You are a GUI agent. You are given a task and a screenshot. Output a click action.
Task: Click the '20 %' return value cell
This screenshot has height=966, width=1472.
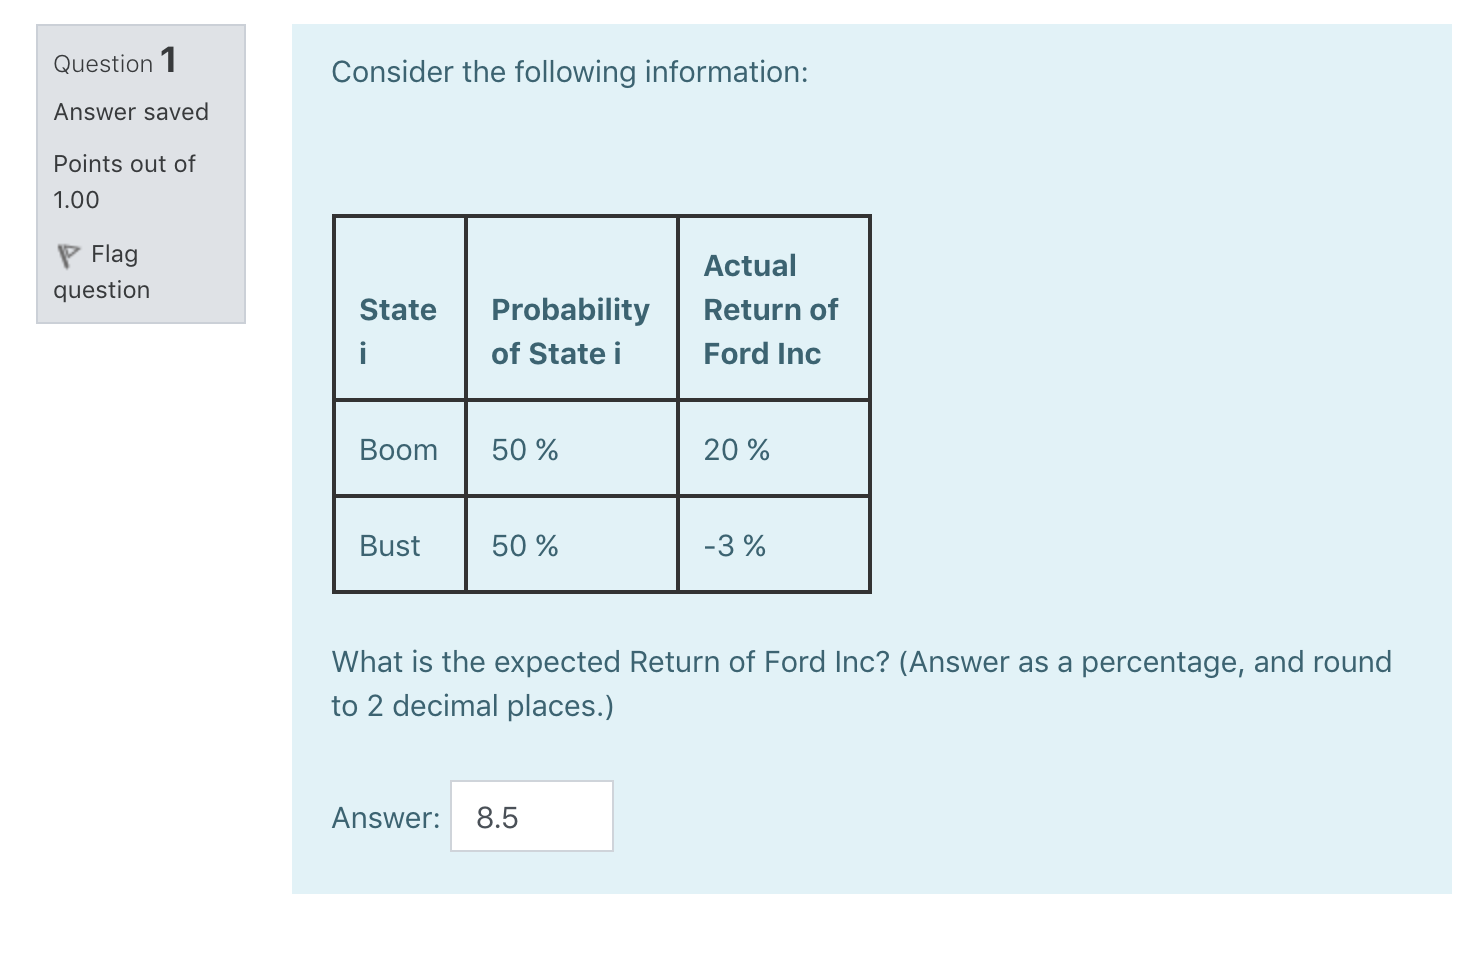point(735,449)
